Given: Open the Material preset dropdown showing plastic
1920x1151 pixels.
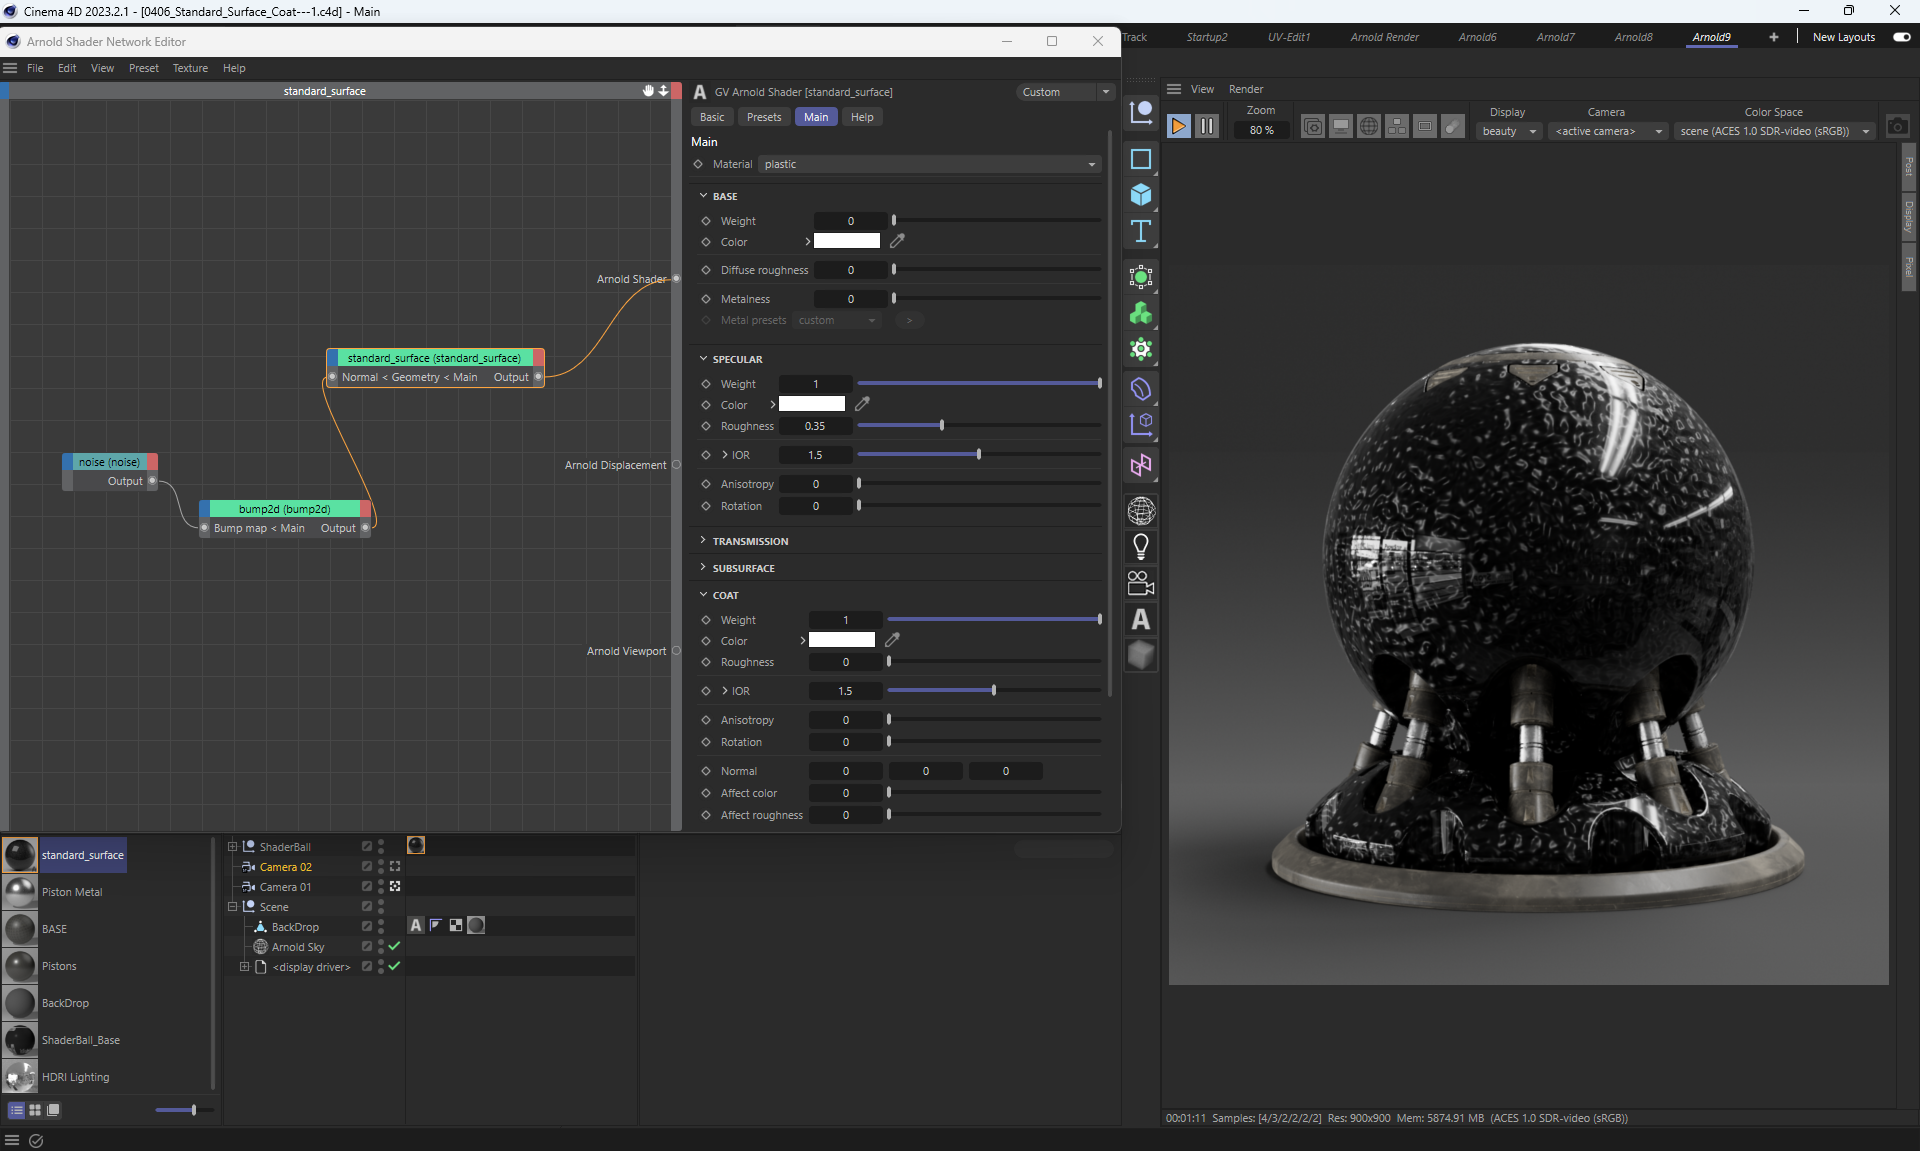Looking at the screenshot, I should pos(929,164).
